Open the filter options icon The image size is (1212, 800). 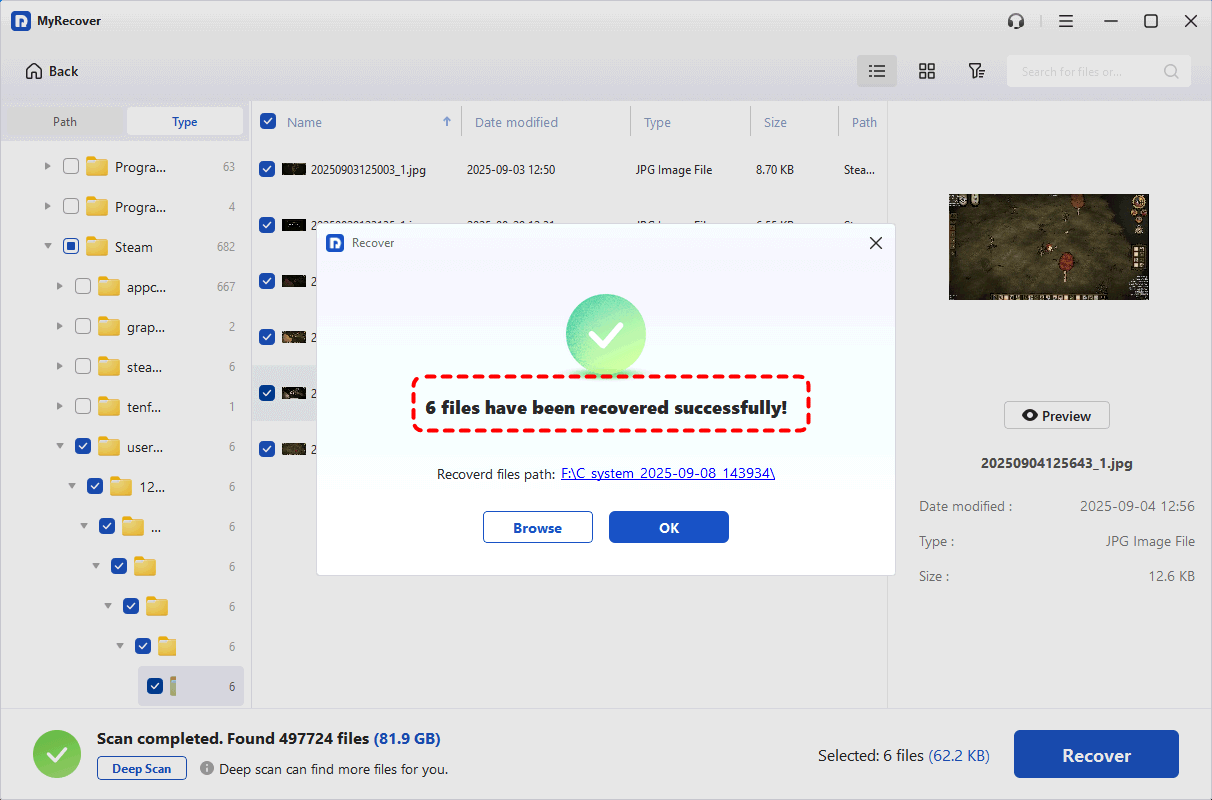pos(977,71)
